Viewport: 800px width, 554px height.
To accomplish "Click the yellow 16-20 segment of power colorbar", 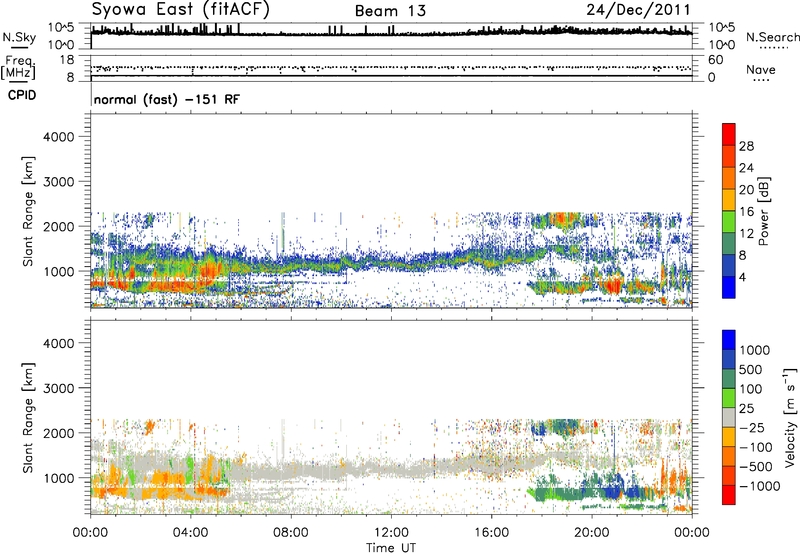I will [729, 199].
